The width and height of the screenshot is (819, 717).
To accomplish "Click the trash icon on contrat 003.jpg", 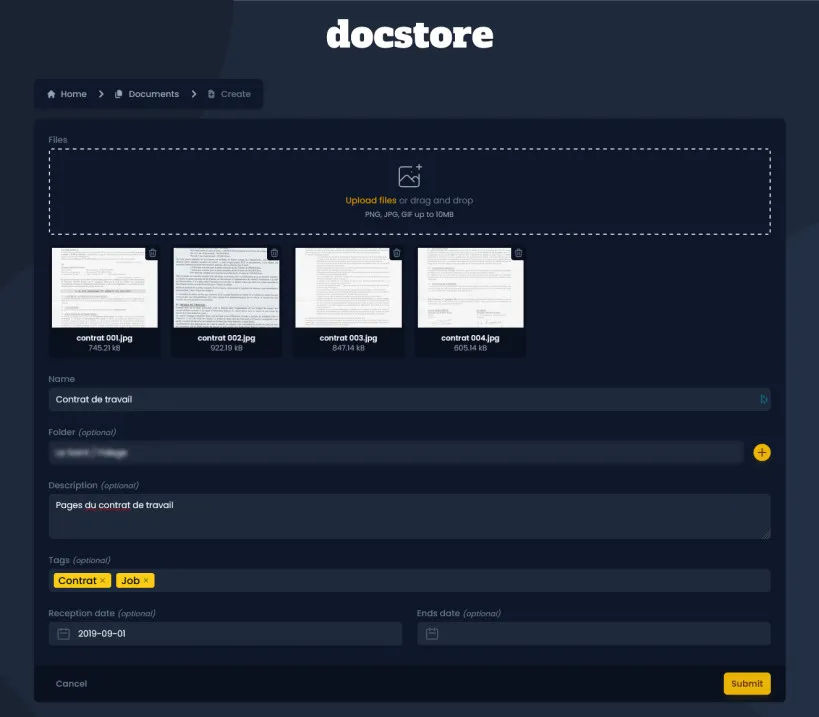I will click(x=397, y=253).
